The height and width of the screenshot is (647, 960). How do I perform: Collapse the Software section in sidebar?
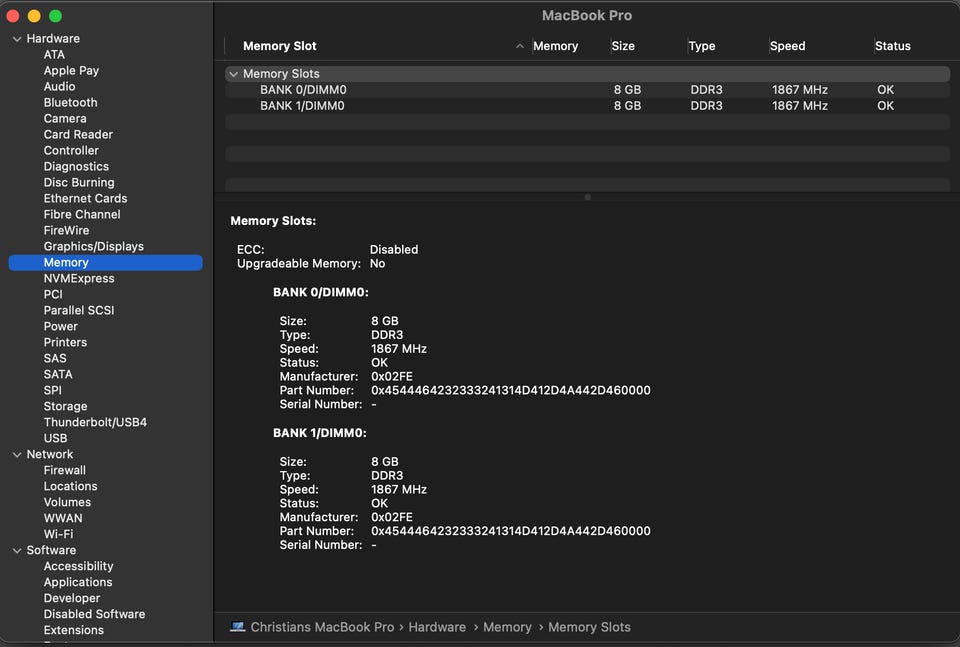[x=16, y=551]
